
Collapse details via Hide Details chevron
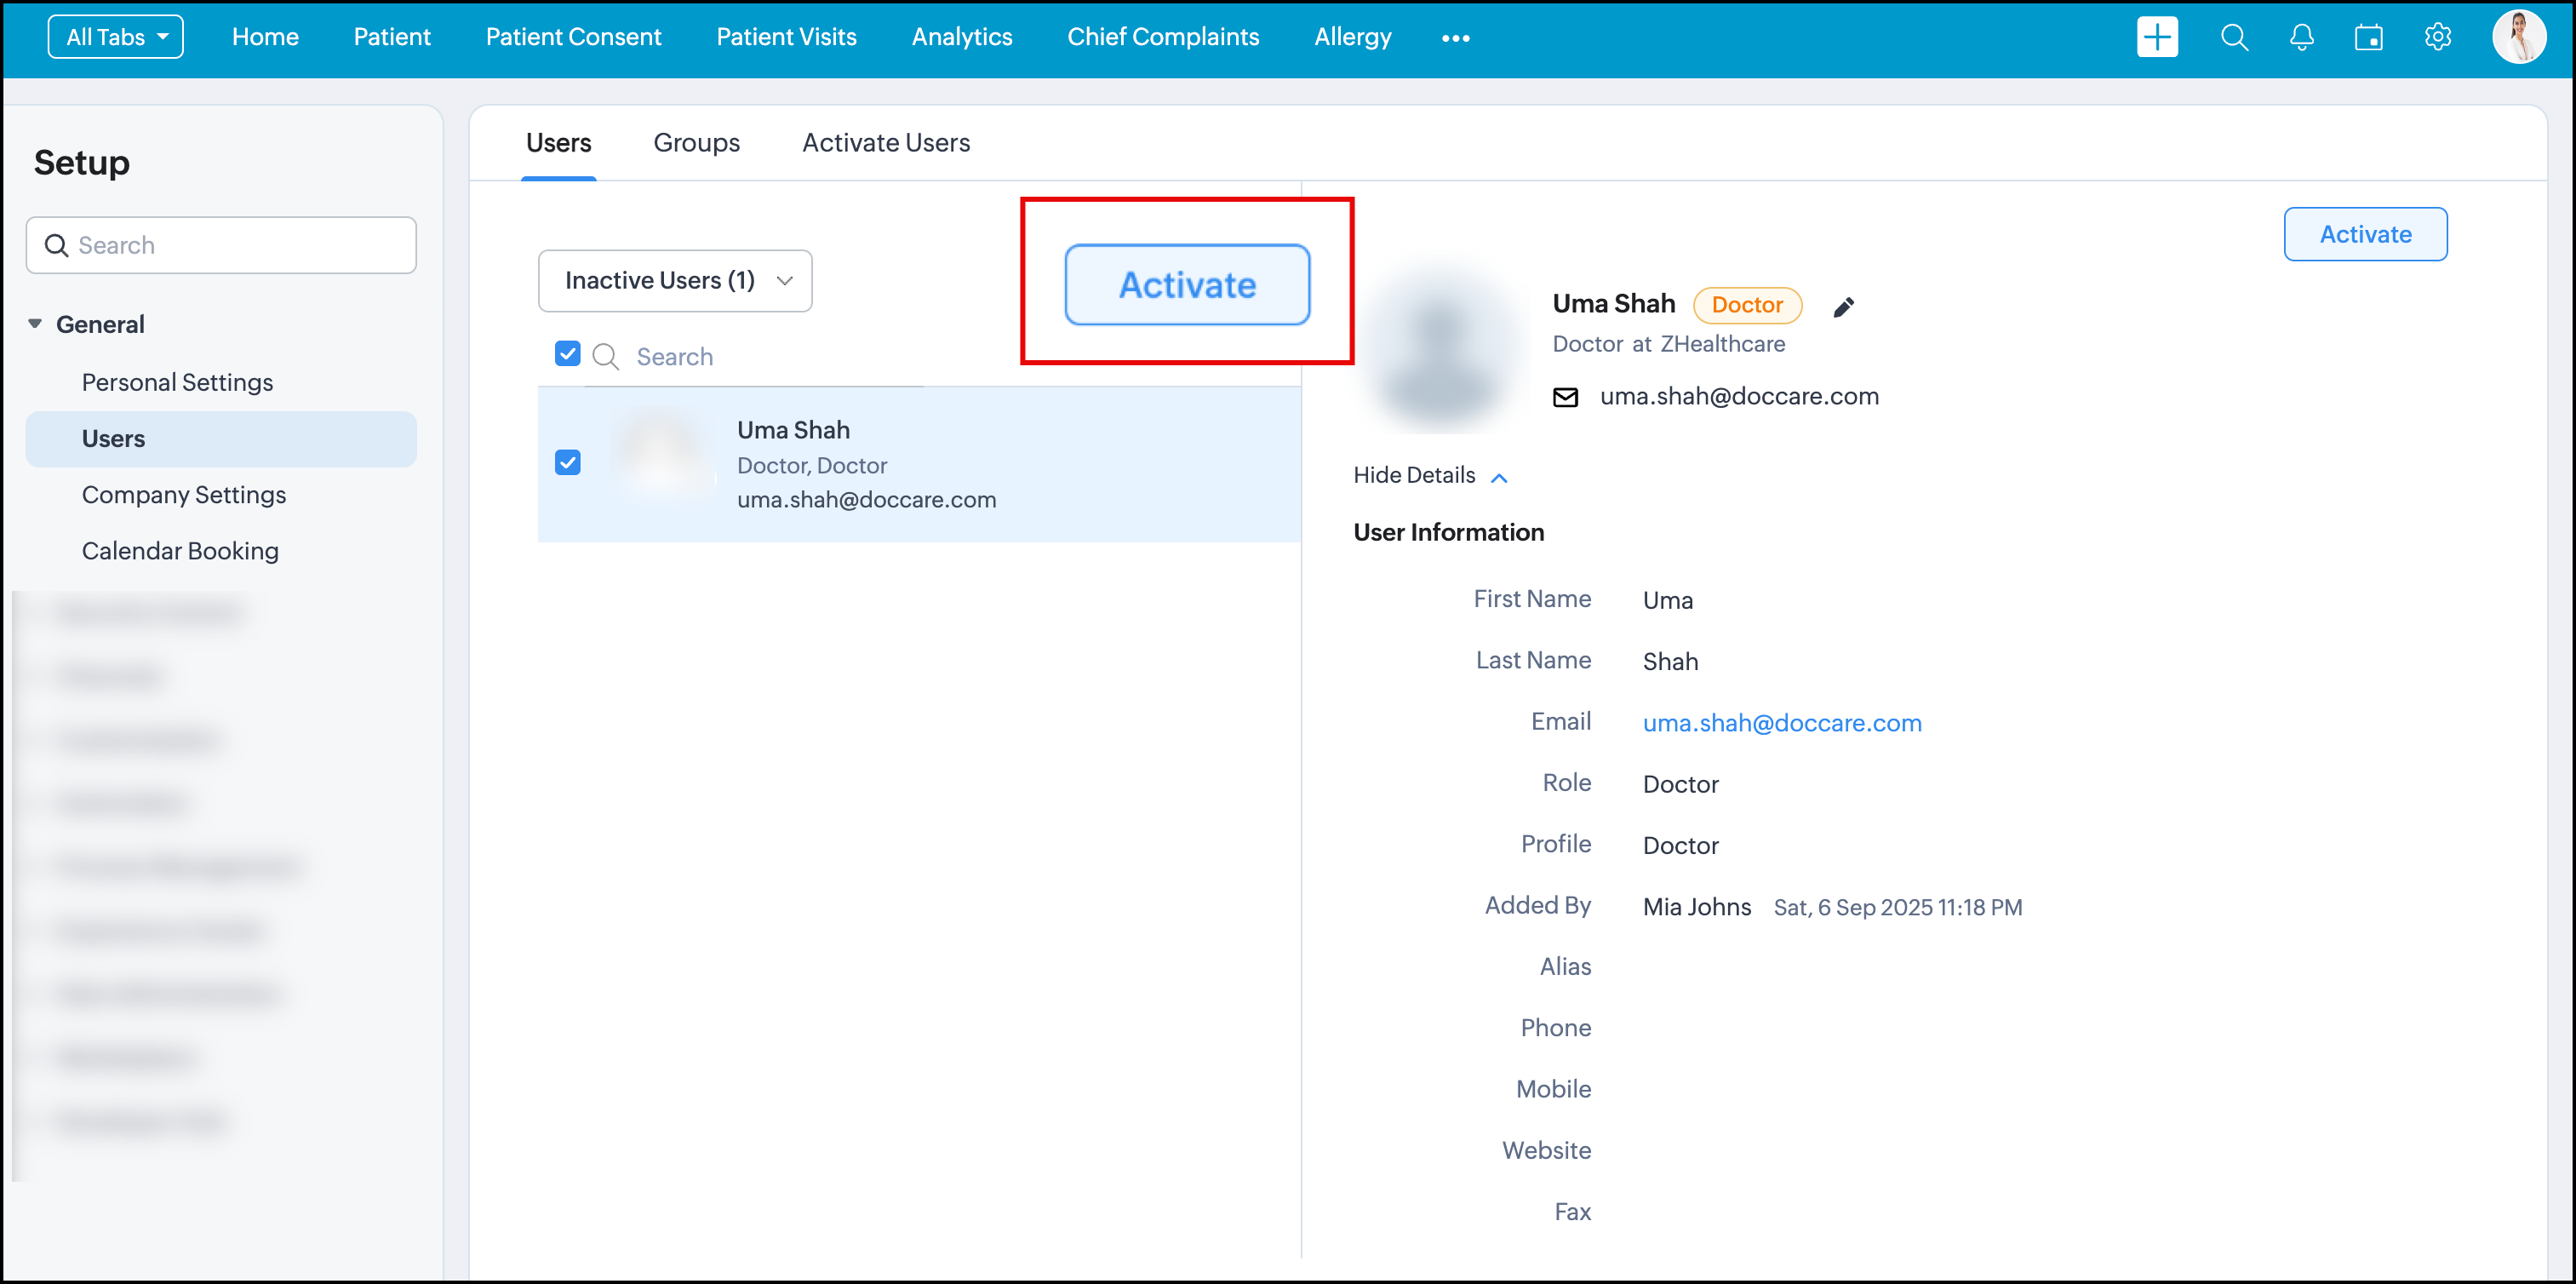pyautogui.click(x=1498, y=477)
